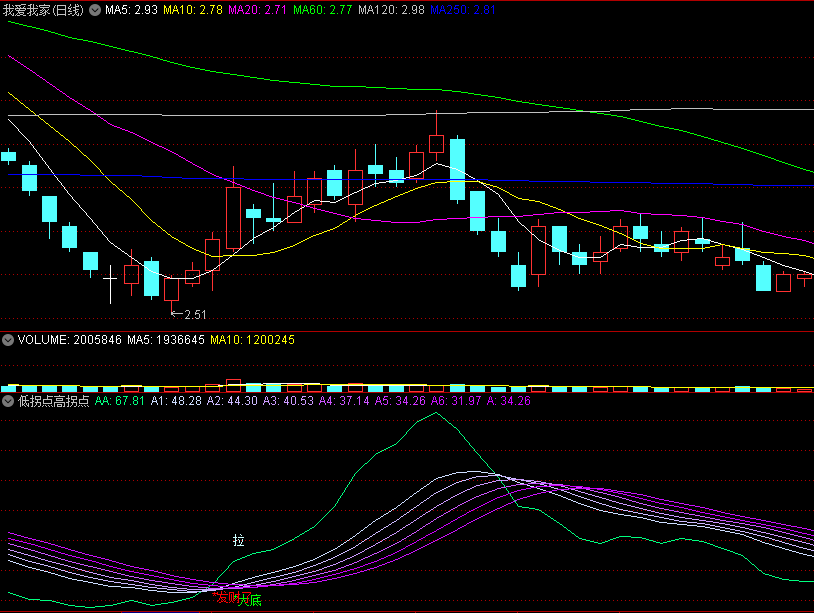Click the A5: 34.26 indicator value
The width and height of the screenshot is (814, 613).
click(400, 401)
